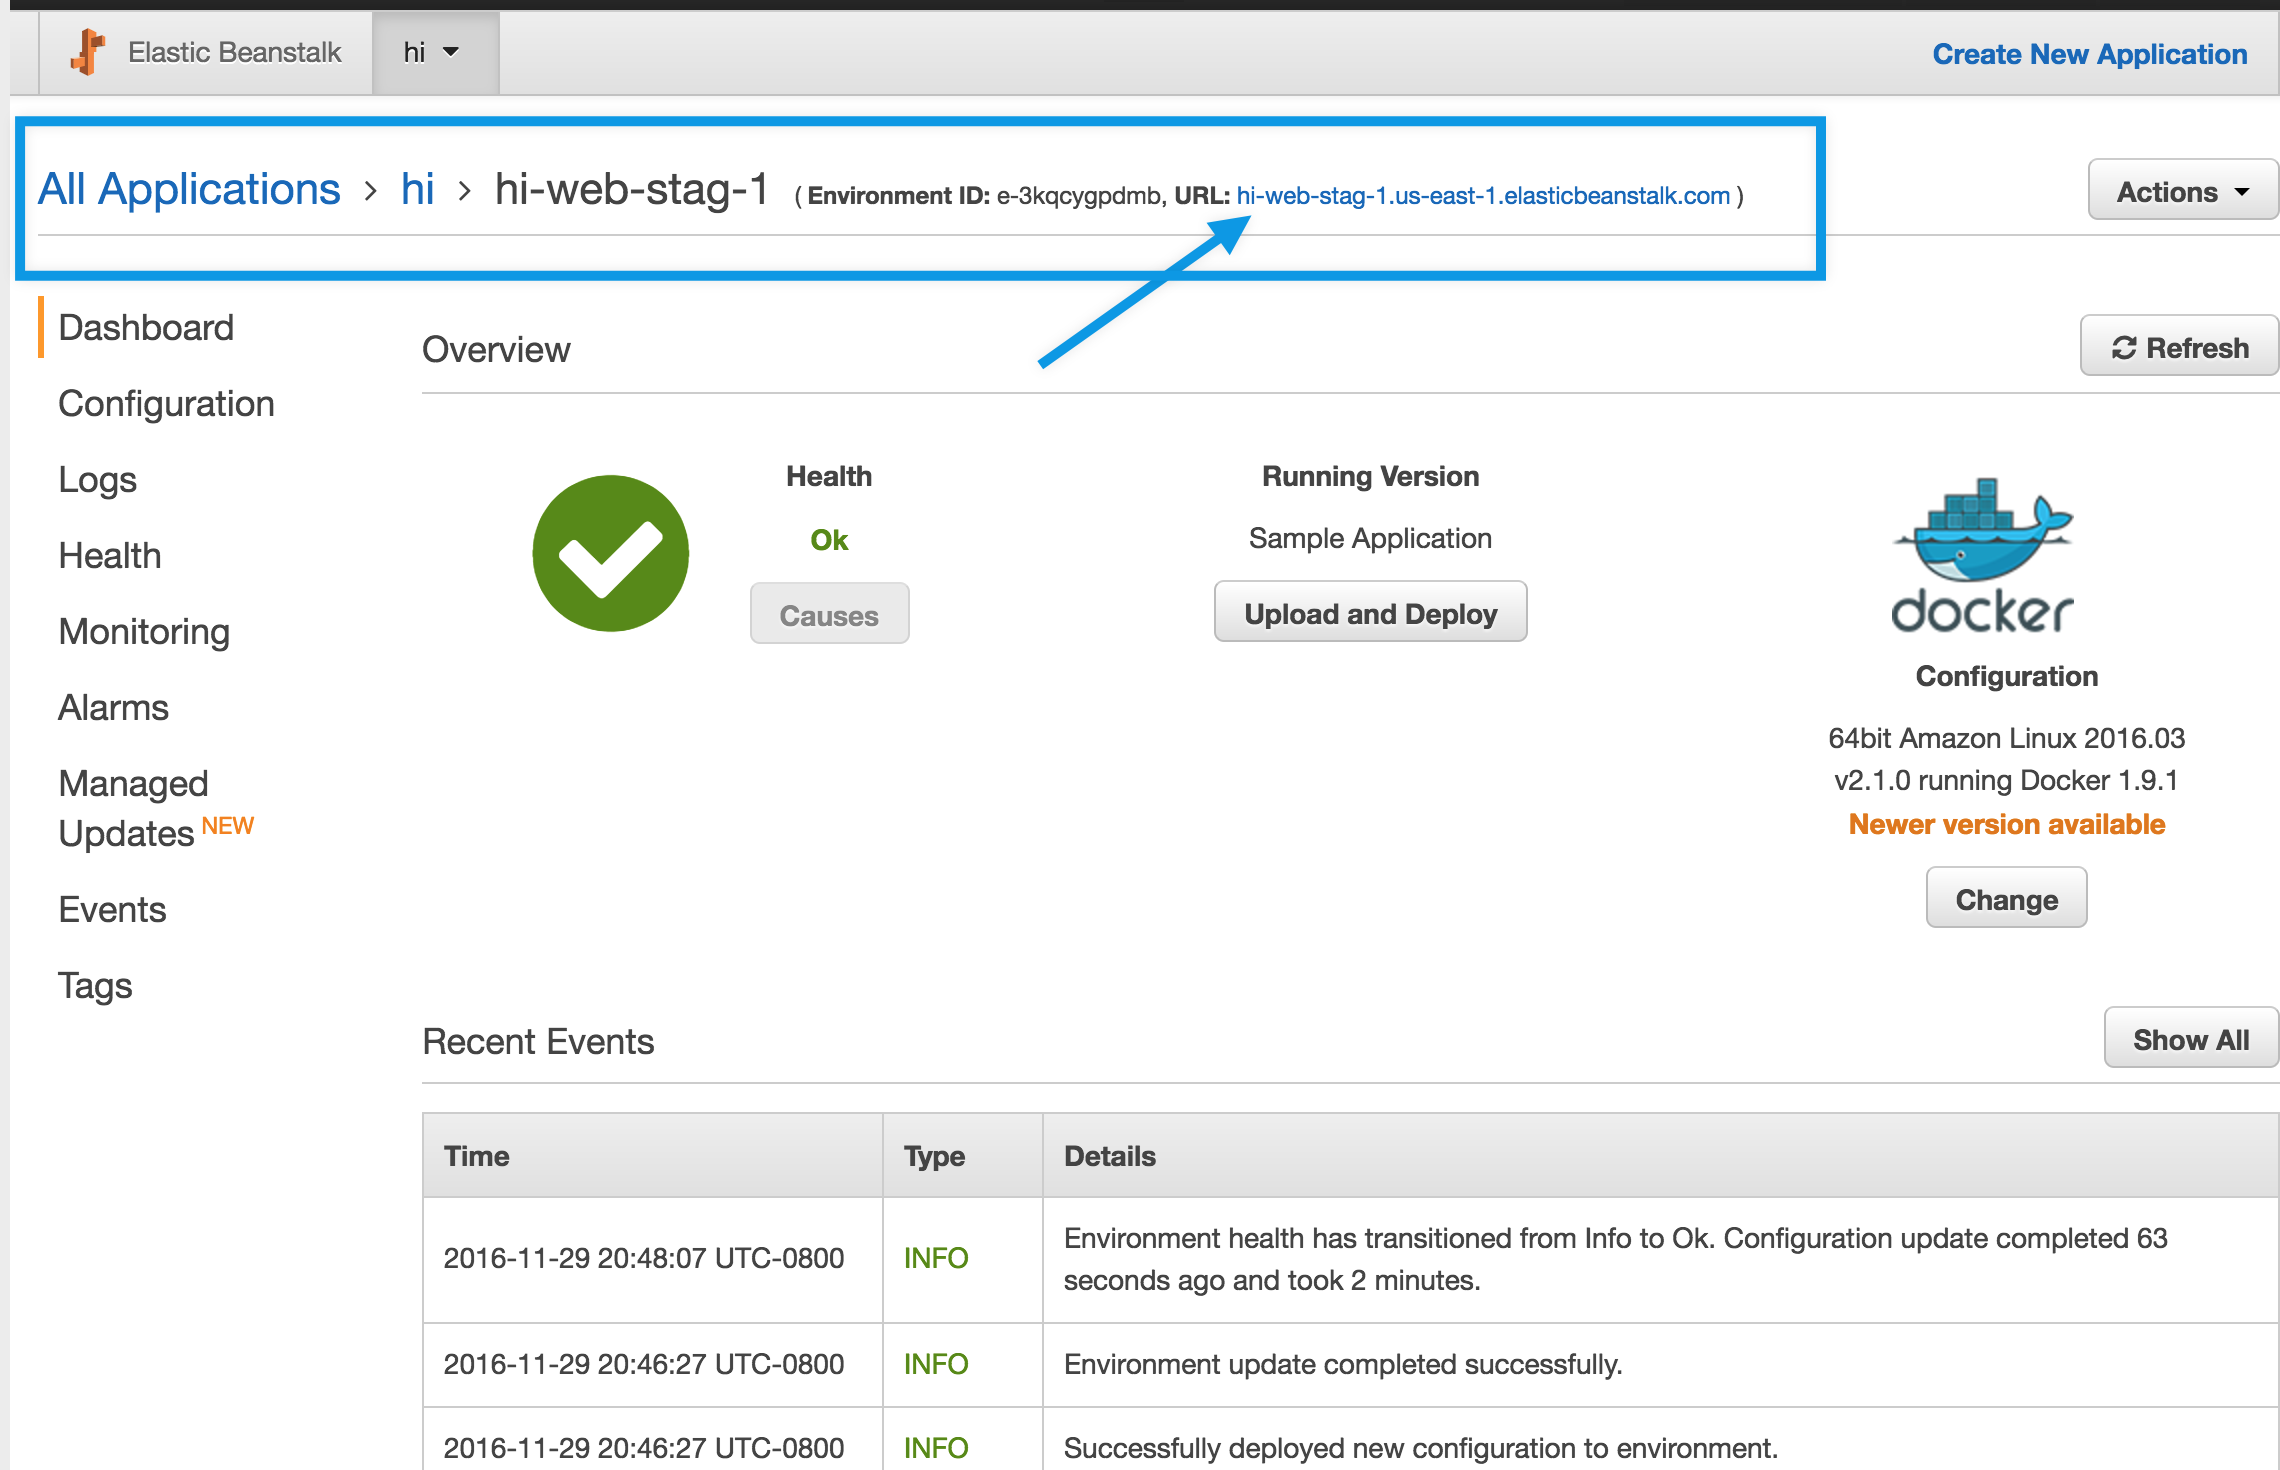Select Monitoring in the sidebar
The width and height of the screenshot is (2280, 1470).
[x=144, y=632]
